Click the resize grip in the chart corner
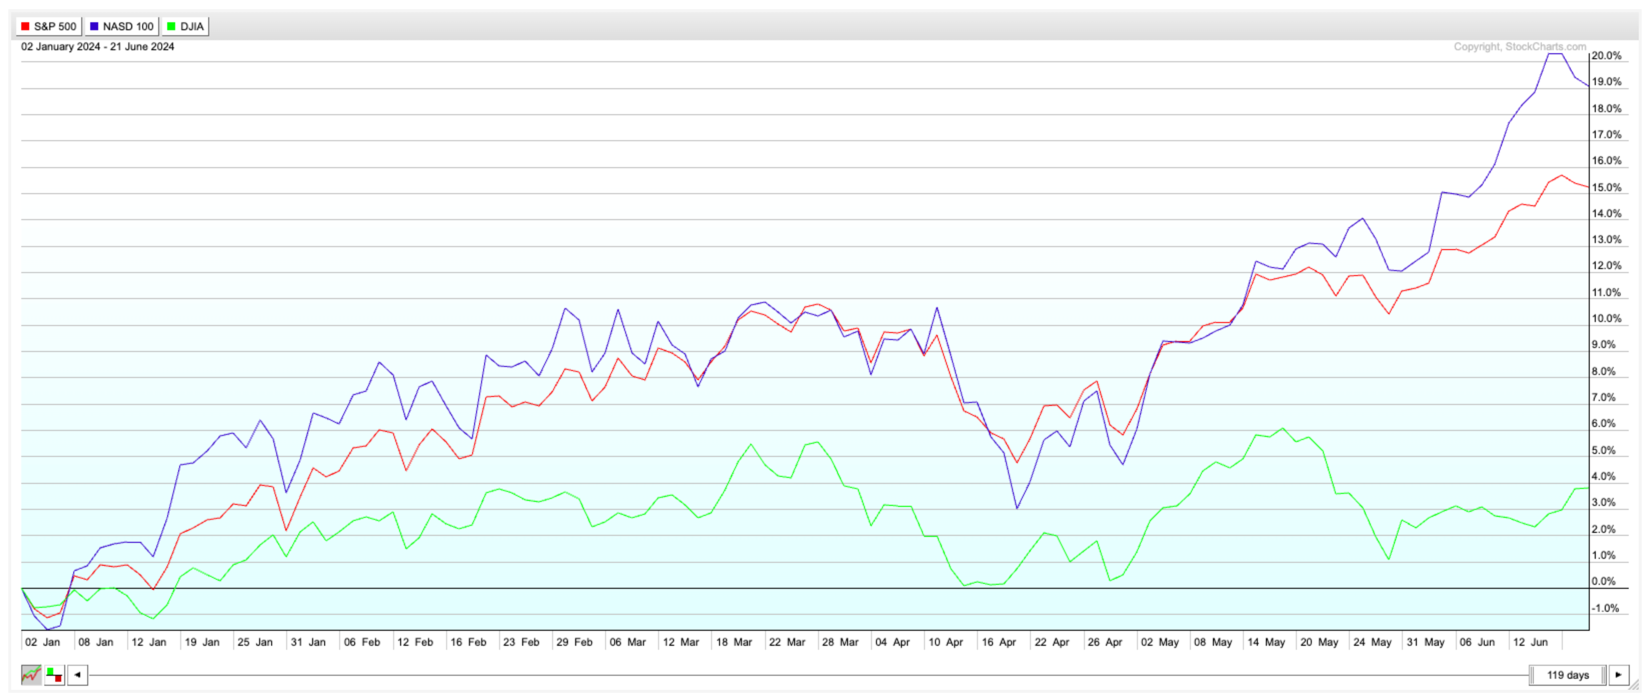1645x698 pixels. (x=1634, y=685)
